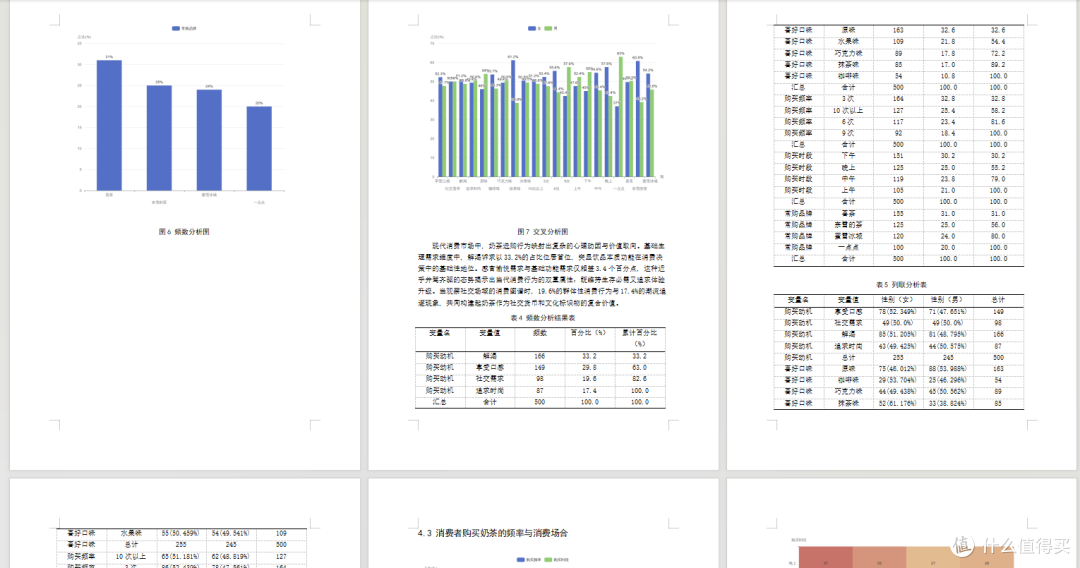Click the cell "52(61.176%)" in 表5
Screen dimensions: 1080x568
(x=897, y=403)
